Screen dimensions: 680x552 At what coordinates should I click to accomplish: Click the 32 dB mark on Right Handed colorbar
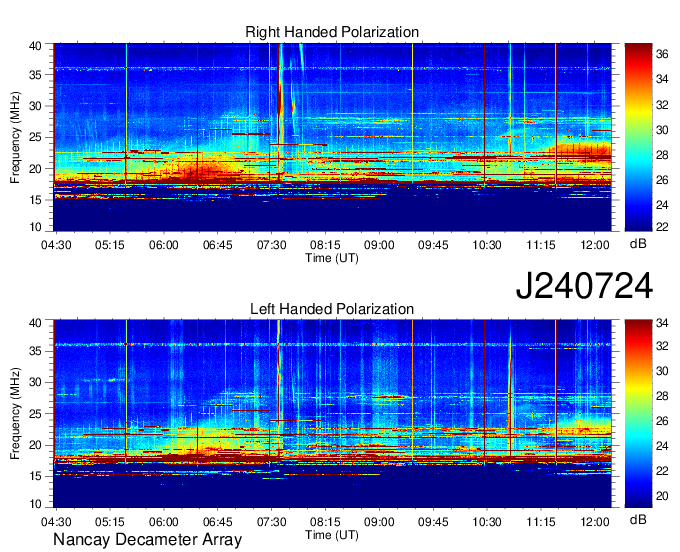662,105
